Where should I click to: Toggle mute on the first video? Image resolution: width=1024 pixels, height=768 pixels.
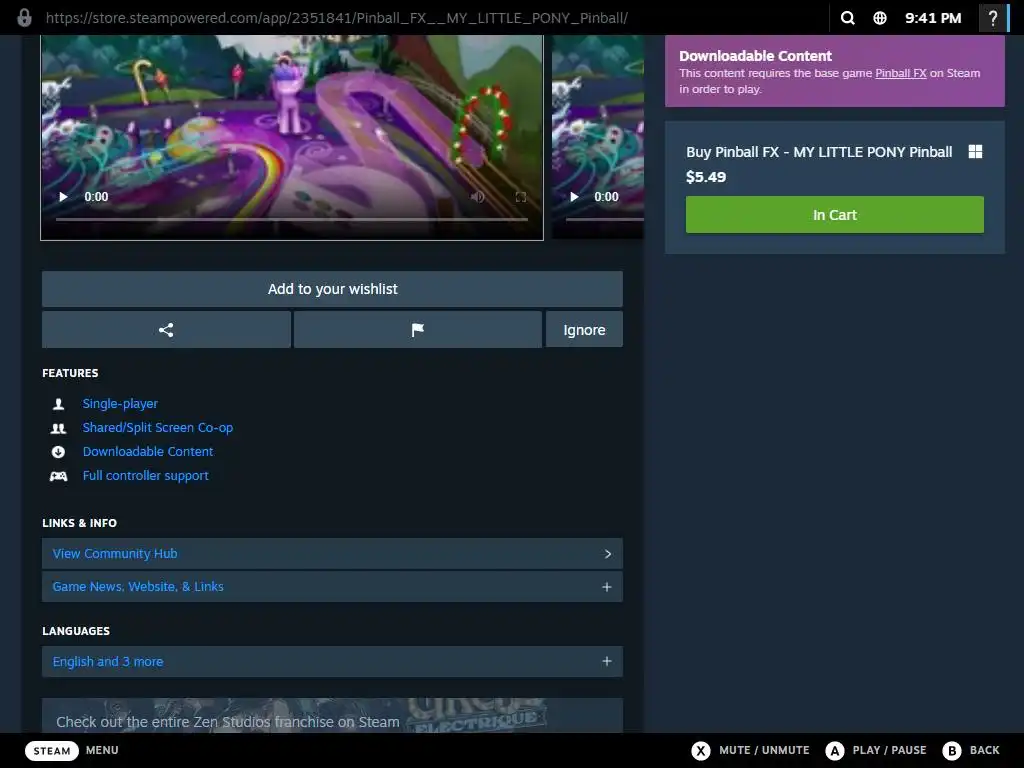coord(477,197)
